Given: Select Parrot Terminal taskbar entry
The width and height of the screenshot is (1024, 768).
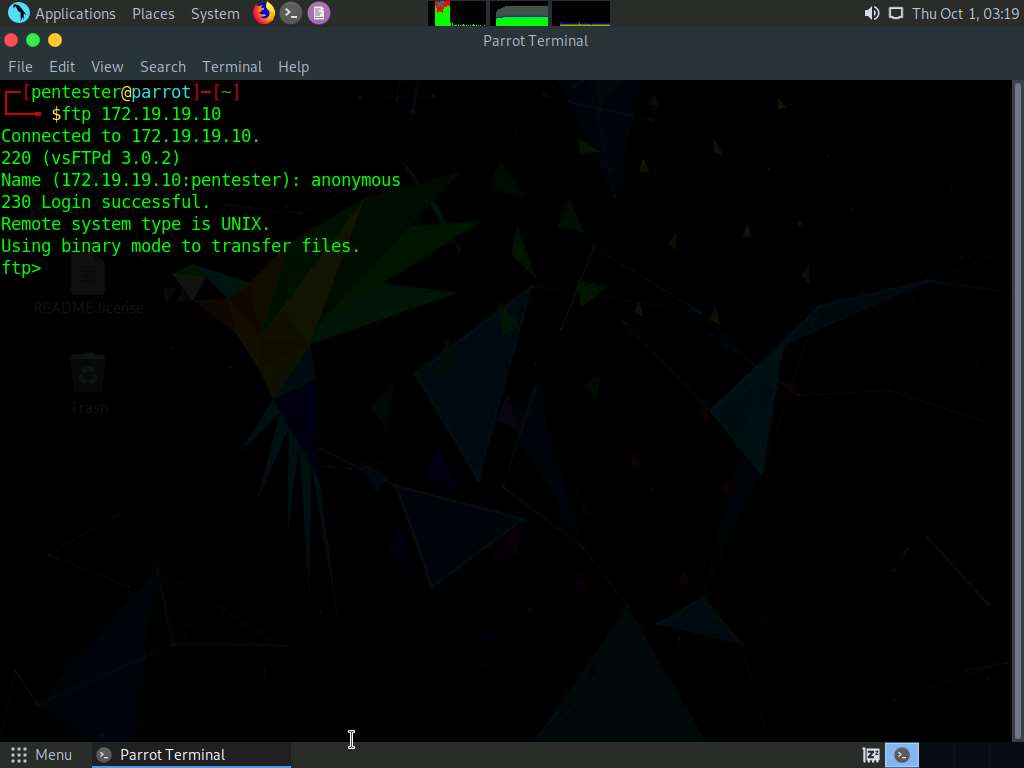Looking at the screenshot, I should coord(191,755).
